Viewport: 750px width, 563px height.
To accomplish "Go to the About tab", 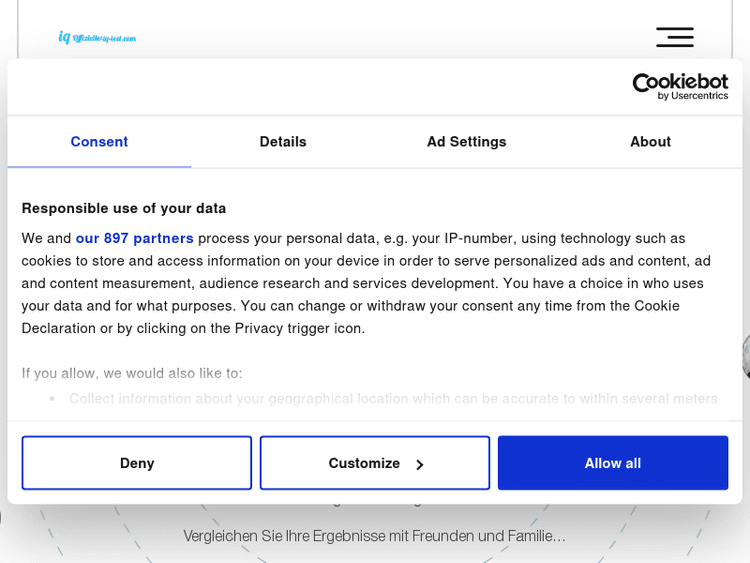I will point(650,142).
